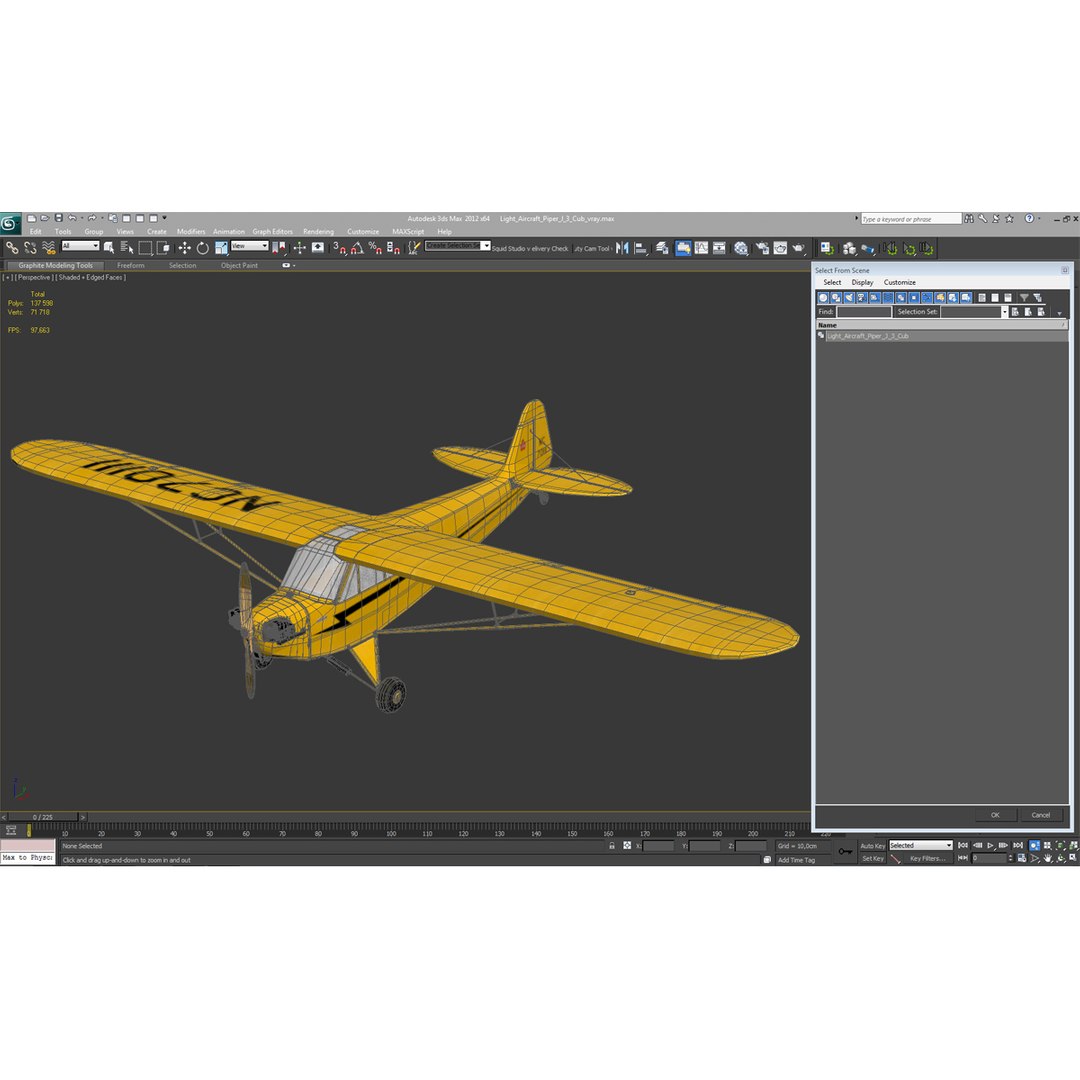
Task: Activate the Select Object tool
Action: [x=109, y=248]
